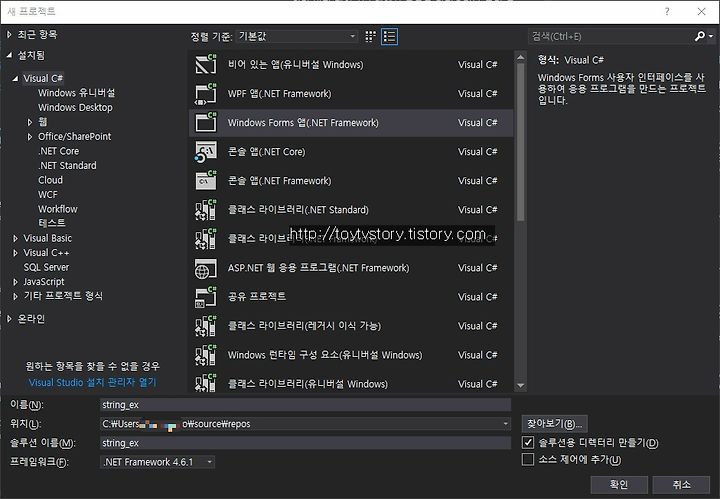The image size is (720, 499).
Task: Click the project name field
Action: (x=305, y=404)
